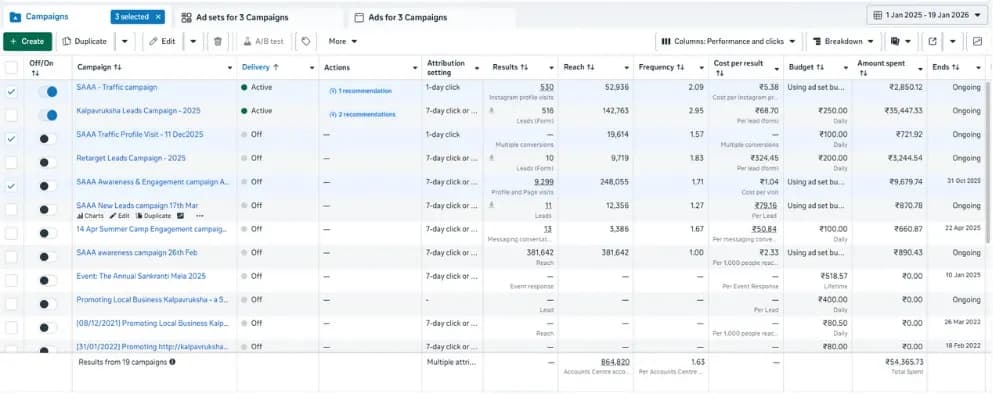Open Columns: Performance and clicks dropdown
993x394 pixels.
coord(728,41)
